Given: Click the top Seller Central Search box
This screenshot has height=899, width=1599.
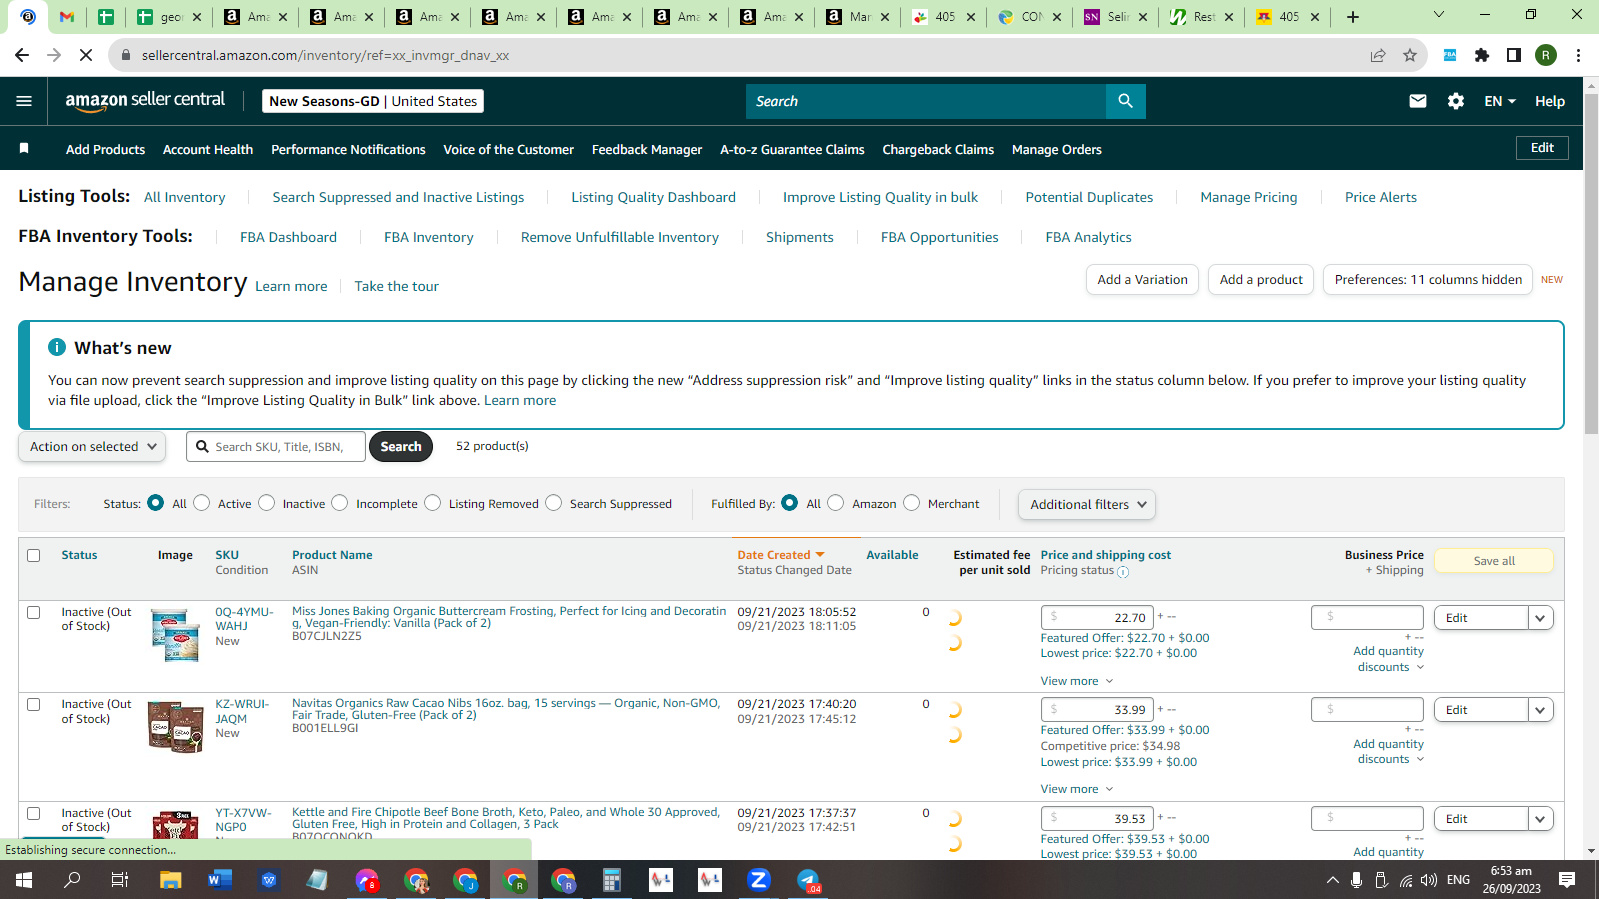Looking at the screenshot, I should pyautogui.click(x=926, y=101).
